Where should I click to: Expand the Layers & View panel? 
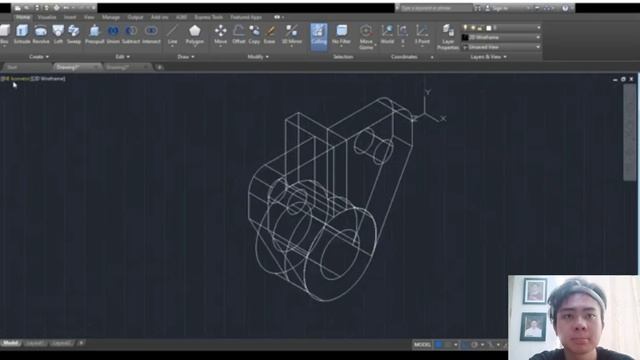coord(489,57)
